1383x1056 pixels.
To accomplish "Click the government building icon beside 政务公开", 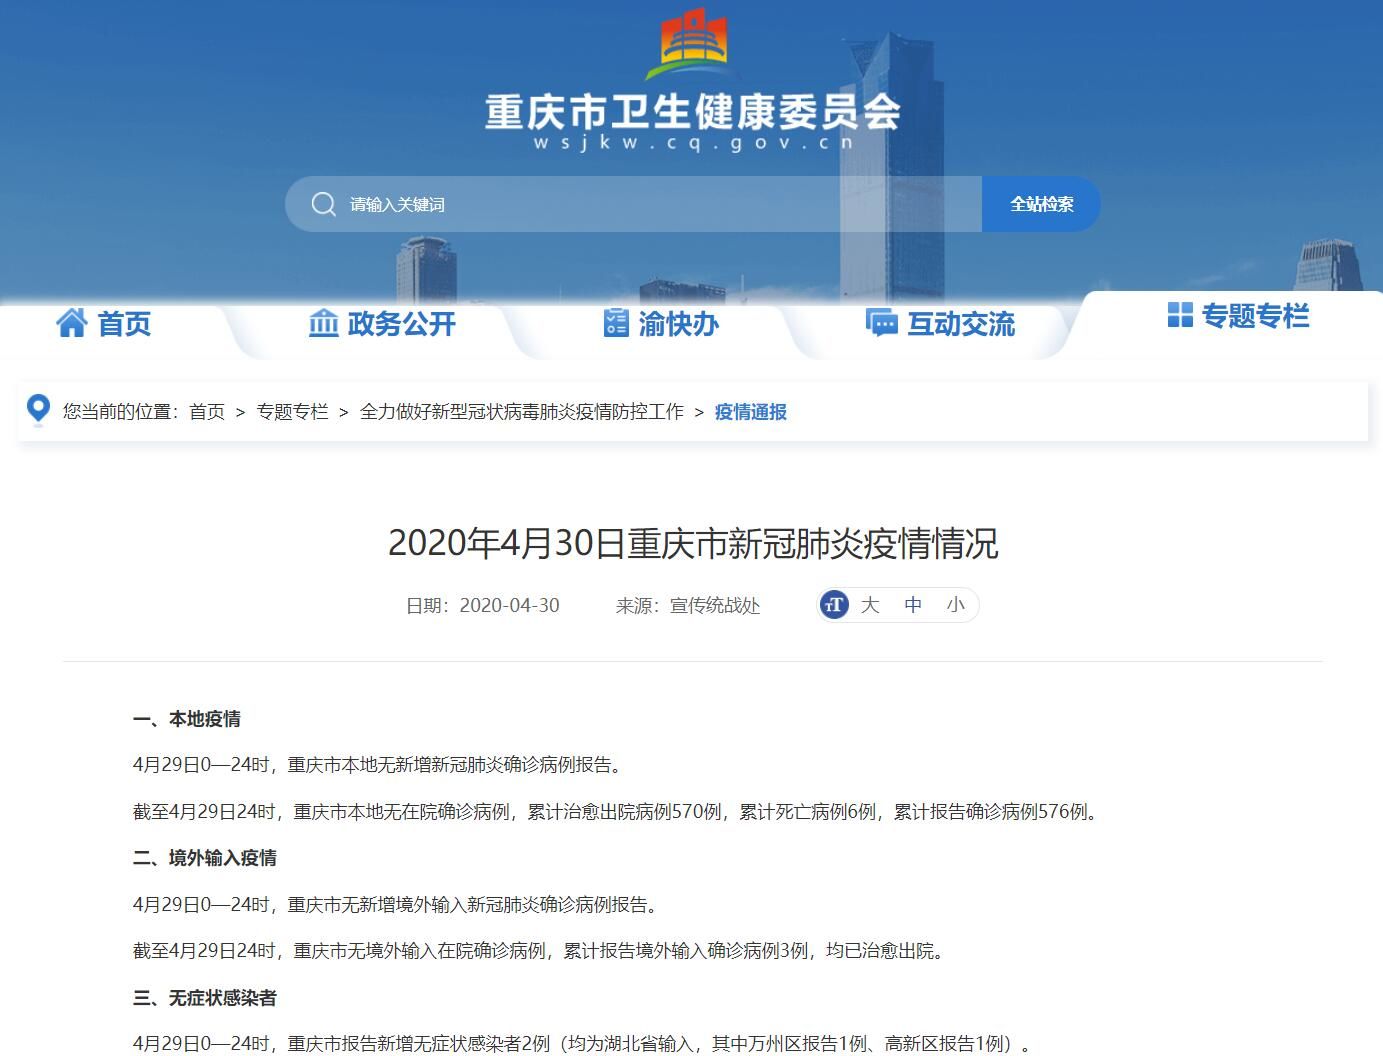I will (323, 323).
